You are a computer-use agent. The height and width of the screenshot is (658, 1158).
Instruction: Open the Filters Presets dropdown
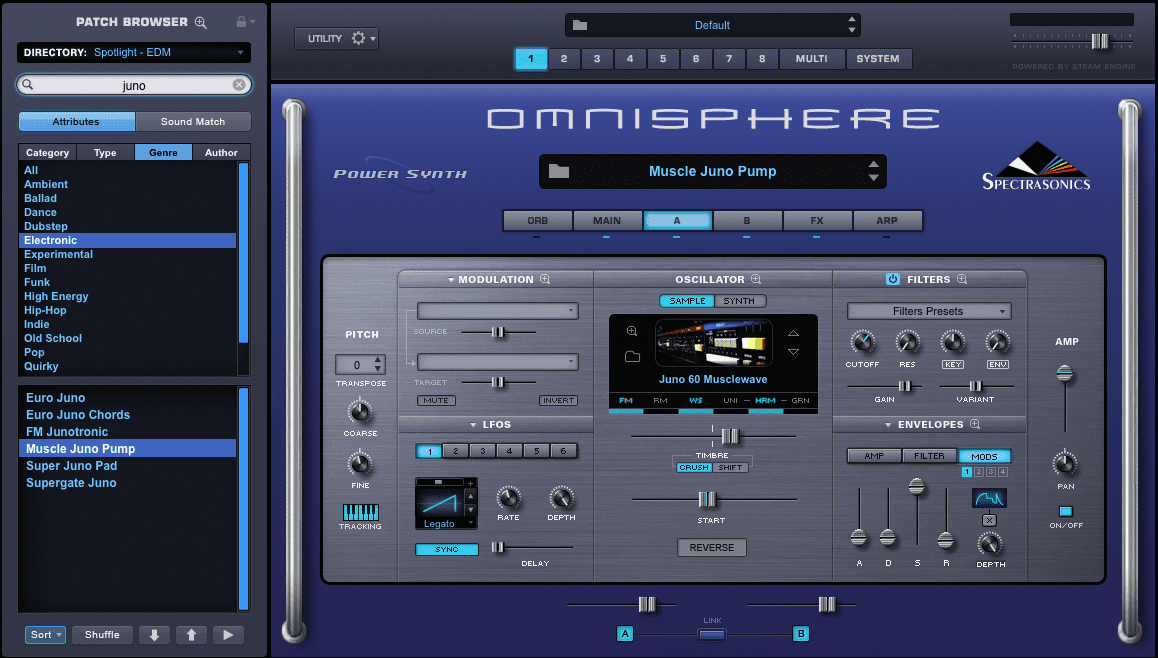(928, 311)
